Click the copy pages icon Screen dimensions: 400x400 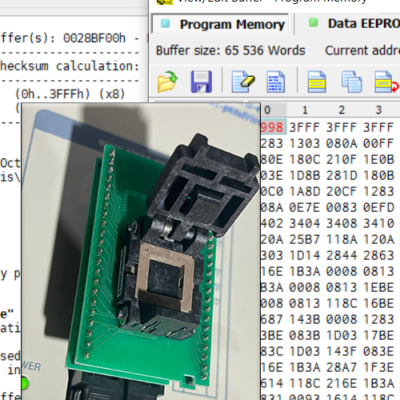point(351,81)
